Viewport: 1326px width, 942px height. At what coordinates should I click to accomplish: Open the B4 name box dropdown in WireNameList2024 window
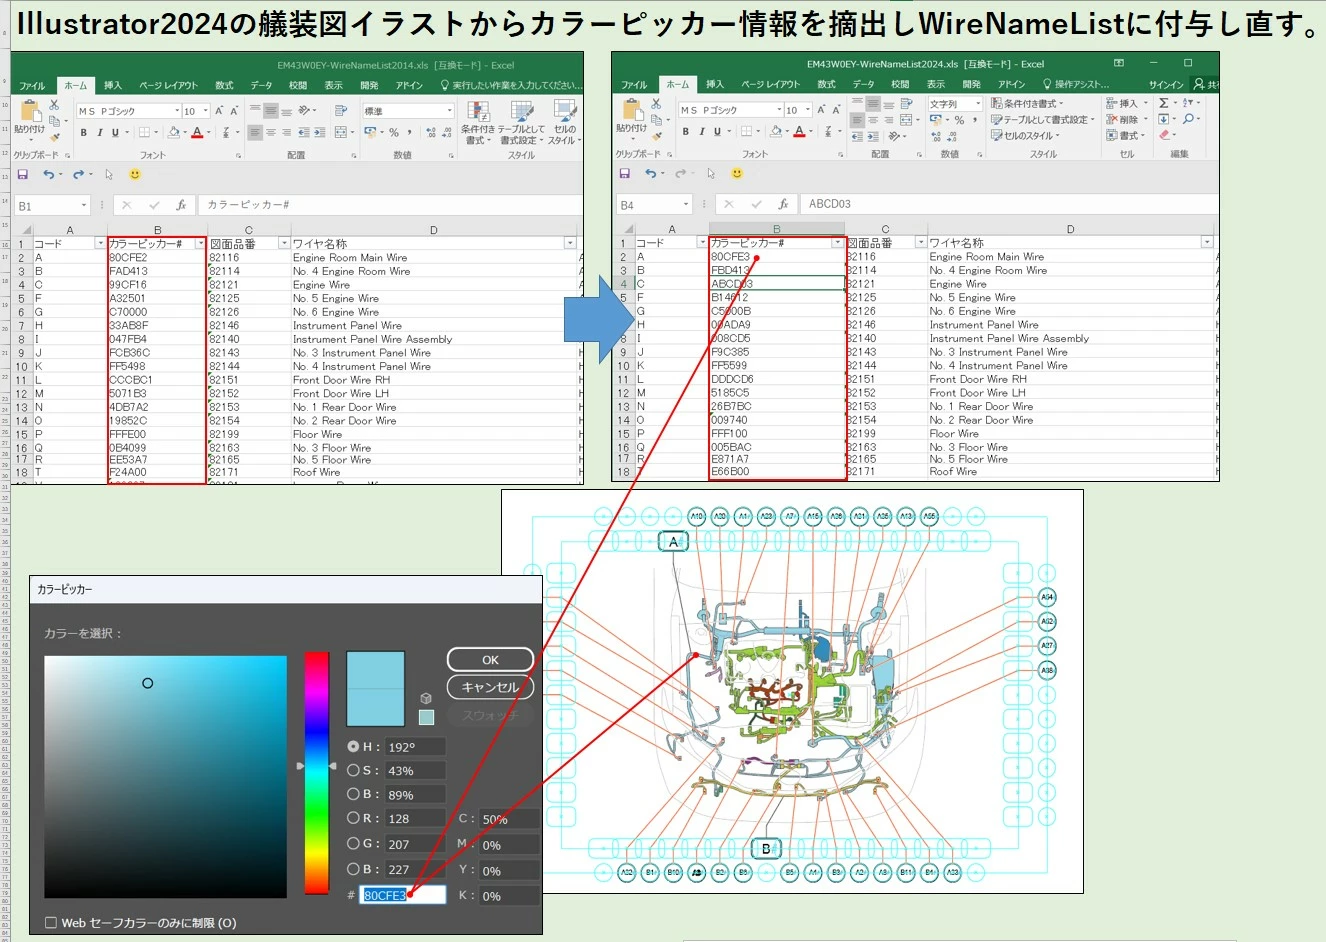coord(686,204)
